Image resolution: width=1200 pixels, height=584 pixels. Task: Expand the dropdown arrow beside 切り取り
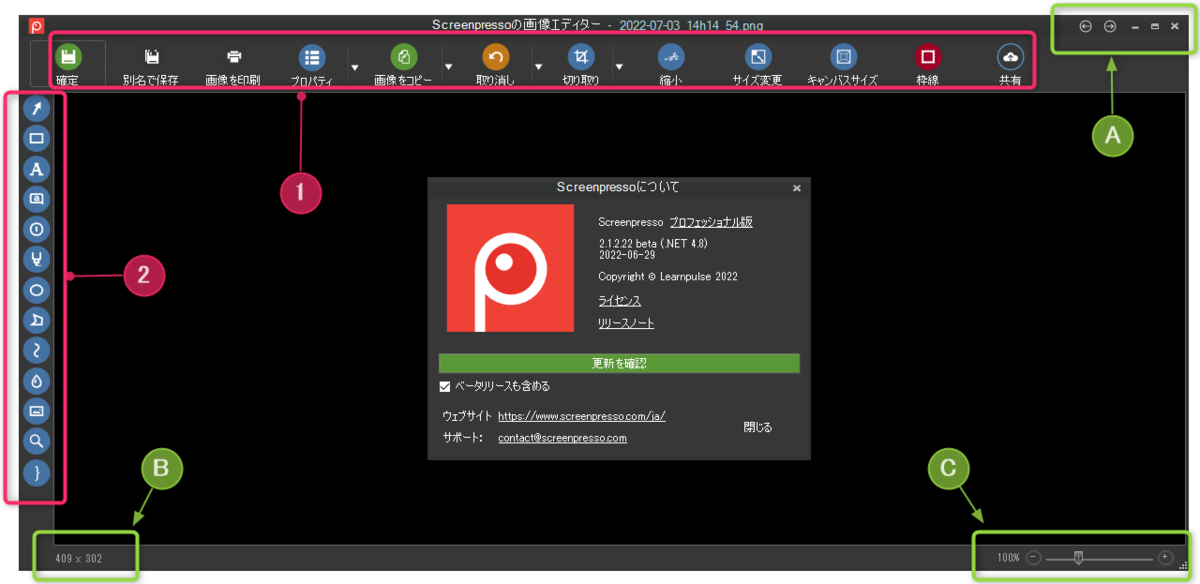619,67
